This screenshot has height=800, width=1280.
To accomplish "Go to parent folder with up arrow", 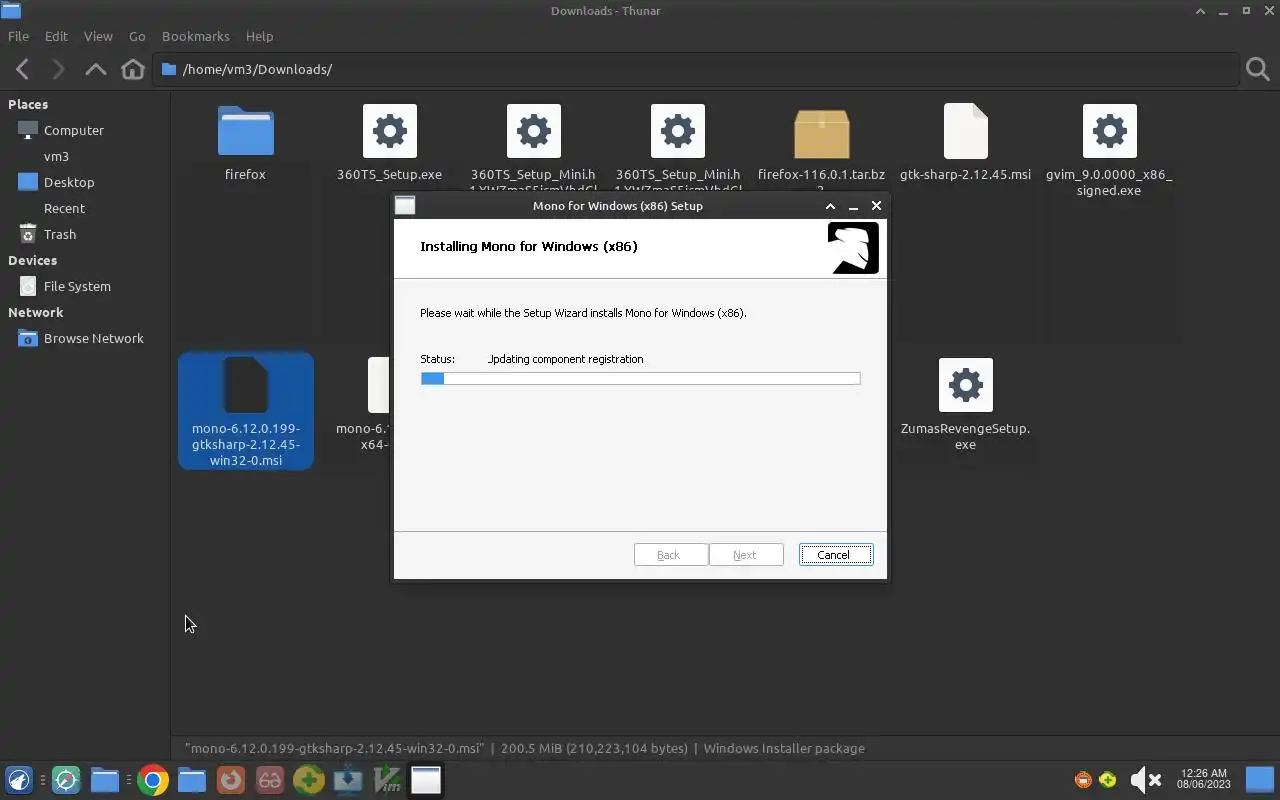I will (x=96, y=69).
